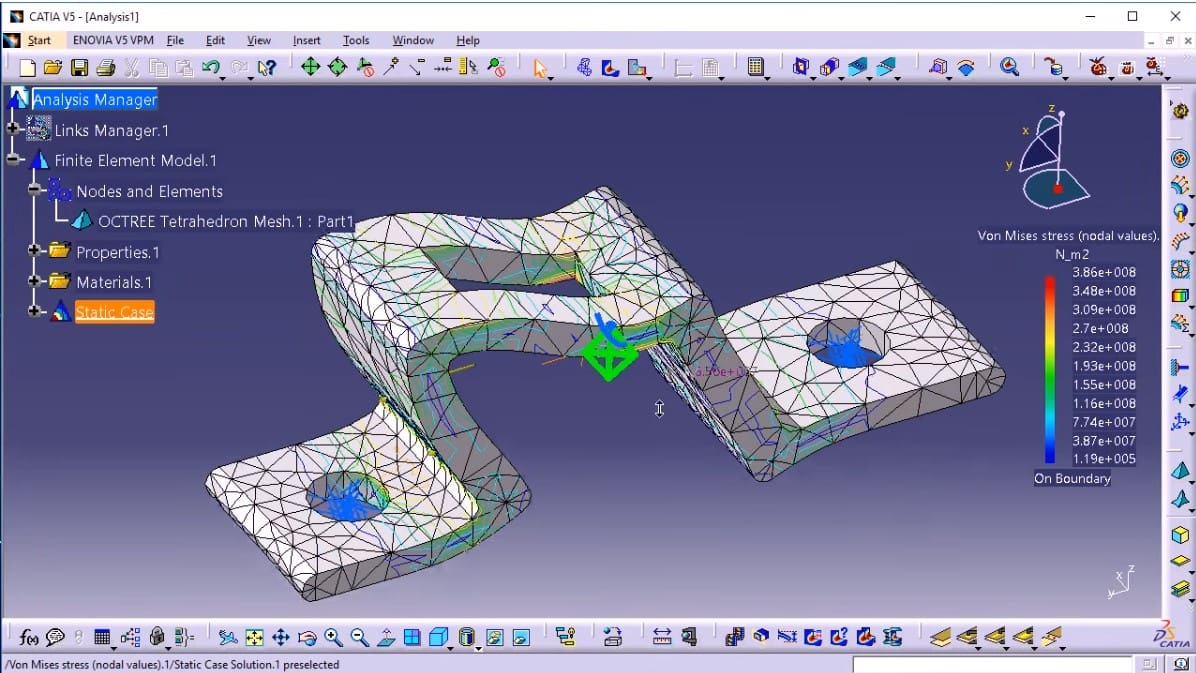This screenshot has width=1196, height=673.
Task: Click the On Boundary legend label
Action: click(1072, 478)
